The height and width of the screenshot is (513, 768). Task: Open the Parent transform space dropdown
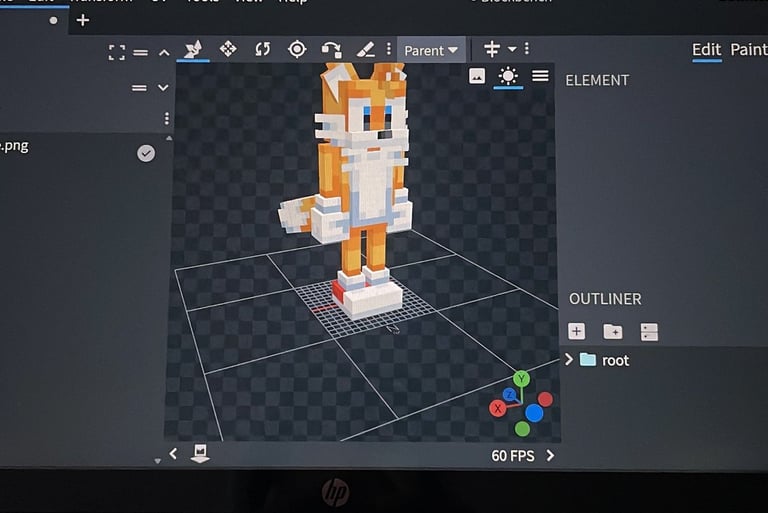point(431,50)
